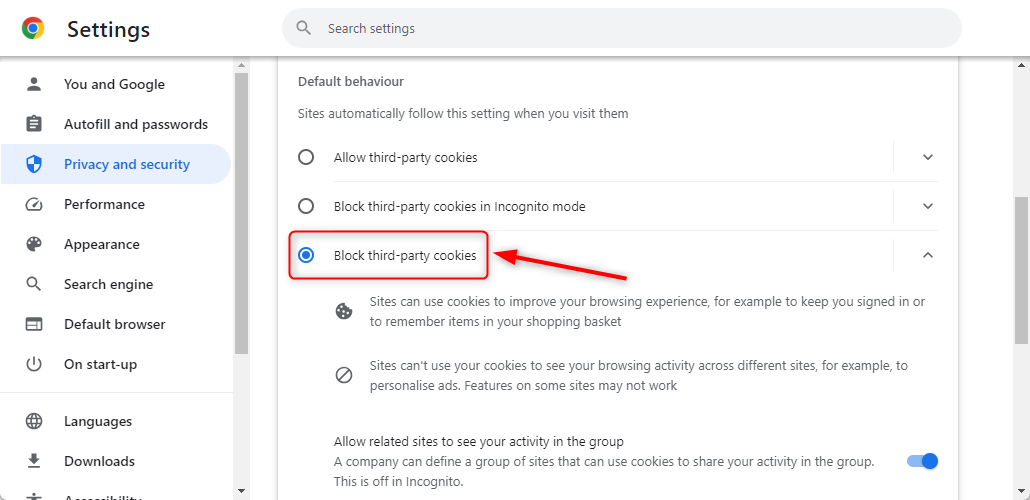Click the You and Google person icon

click(x=34, y=84)
